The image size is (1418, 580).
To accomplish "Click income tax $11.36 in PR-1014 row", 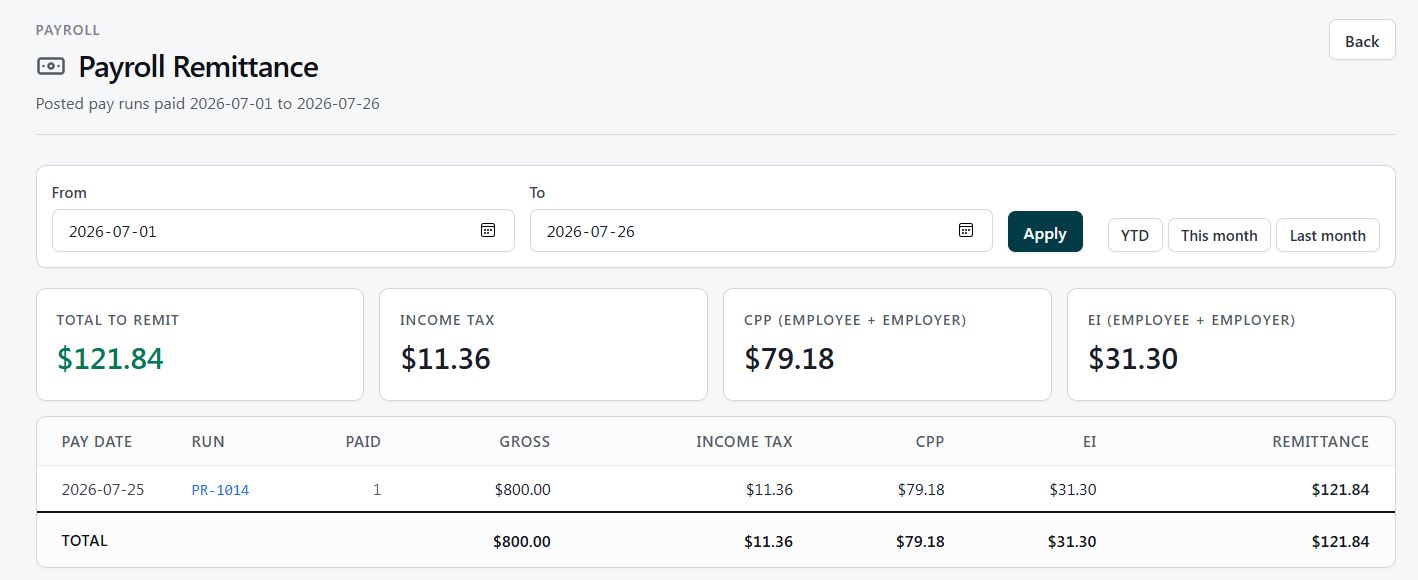I will pos(769,490).
